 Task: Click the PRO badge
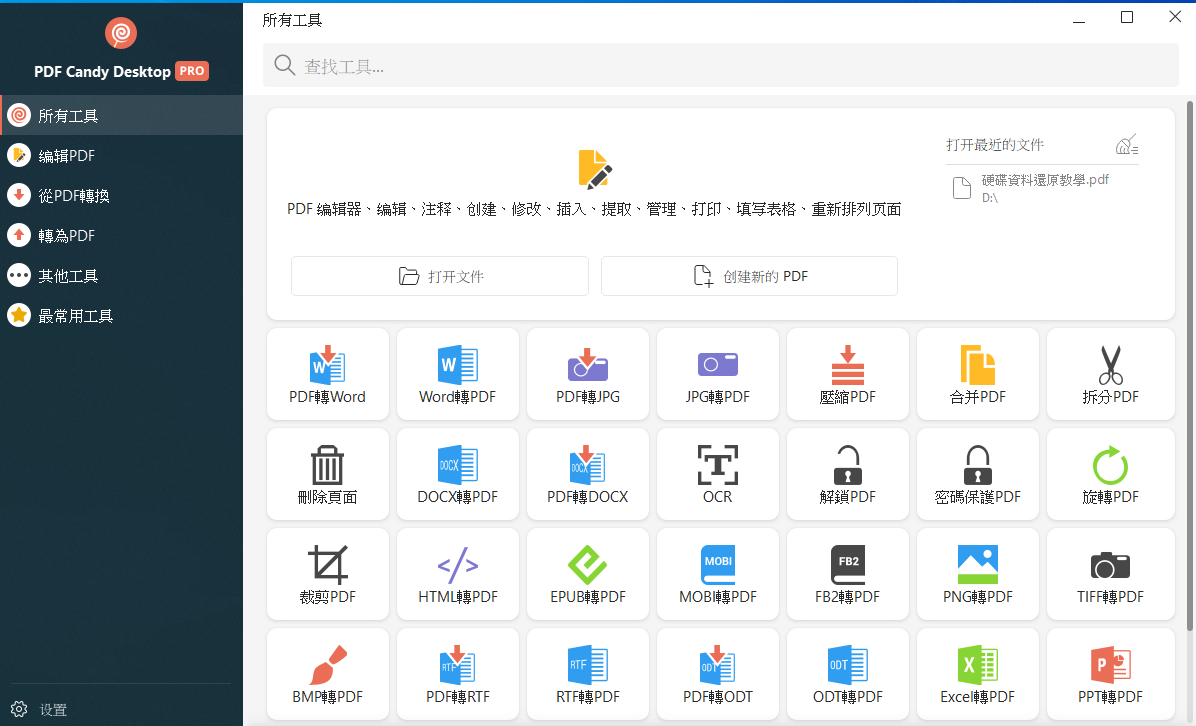tap(191, 71)
